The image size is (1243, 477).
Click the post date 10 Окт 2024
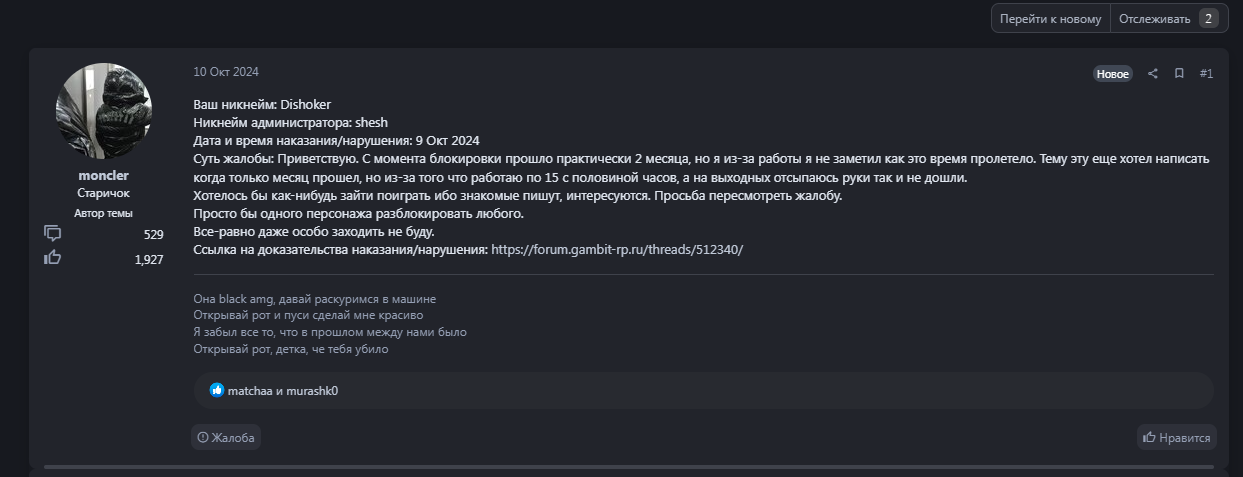[x=226, y=72]
